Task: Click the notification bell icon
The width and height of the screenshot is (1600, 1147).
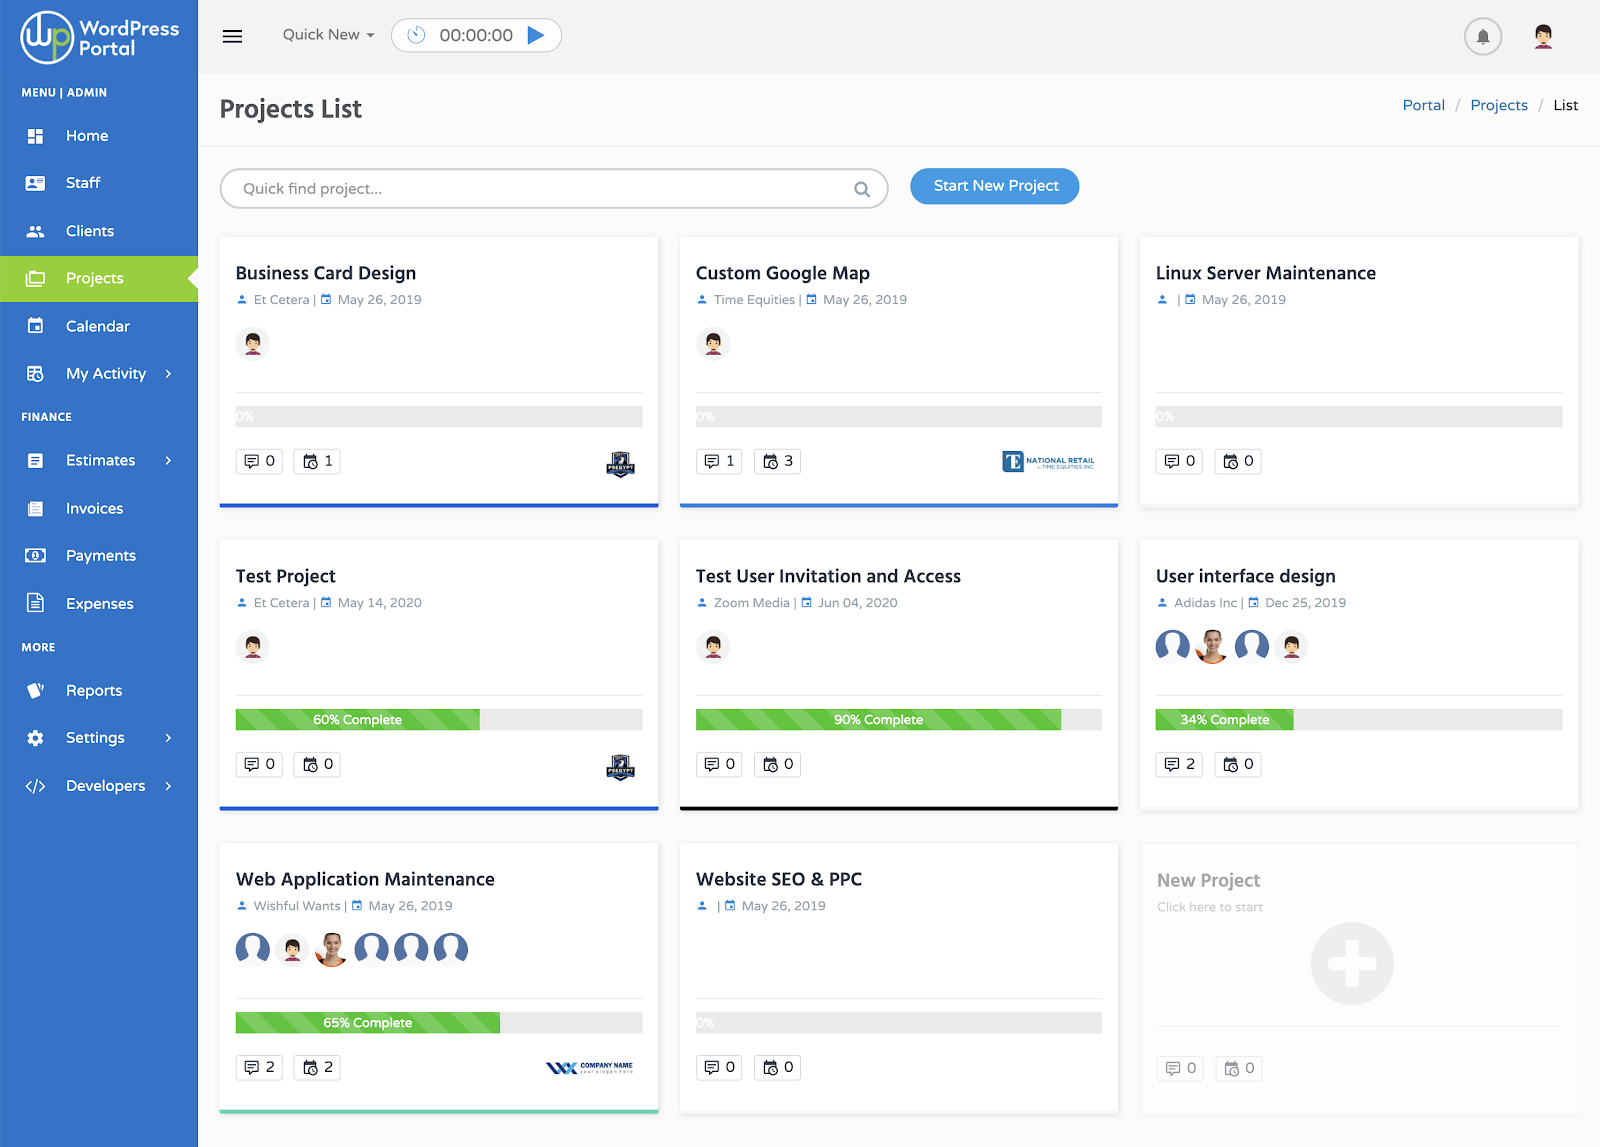Action: (x=1482, y=37)
